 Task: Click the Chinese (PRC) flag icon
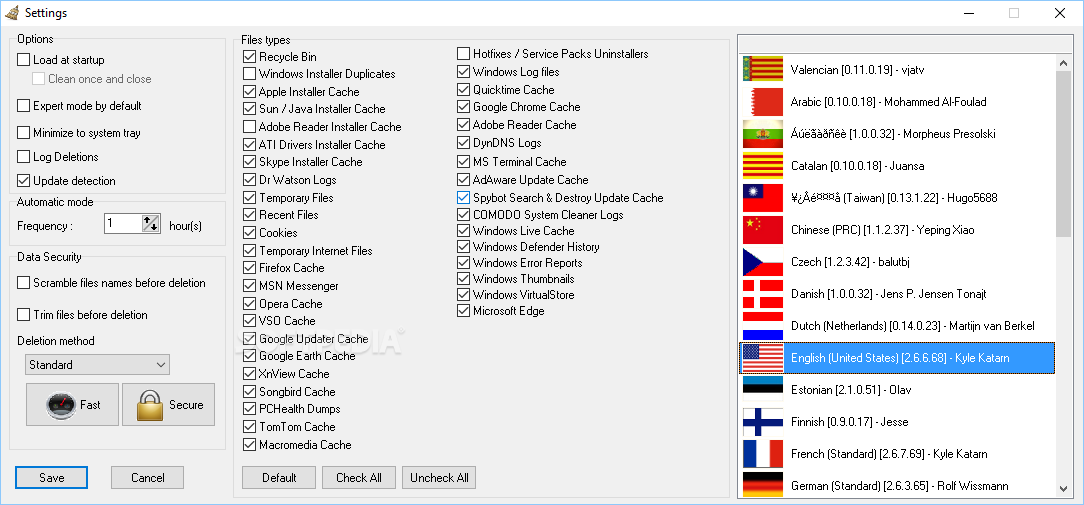[763, 230]
